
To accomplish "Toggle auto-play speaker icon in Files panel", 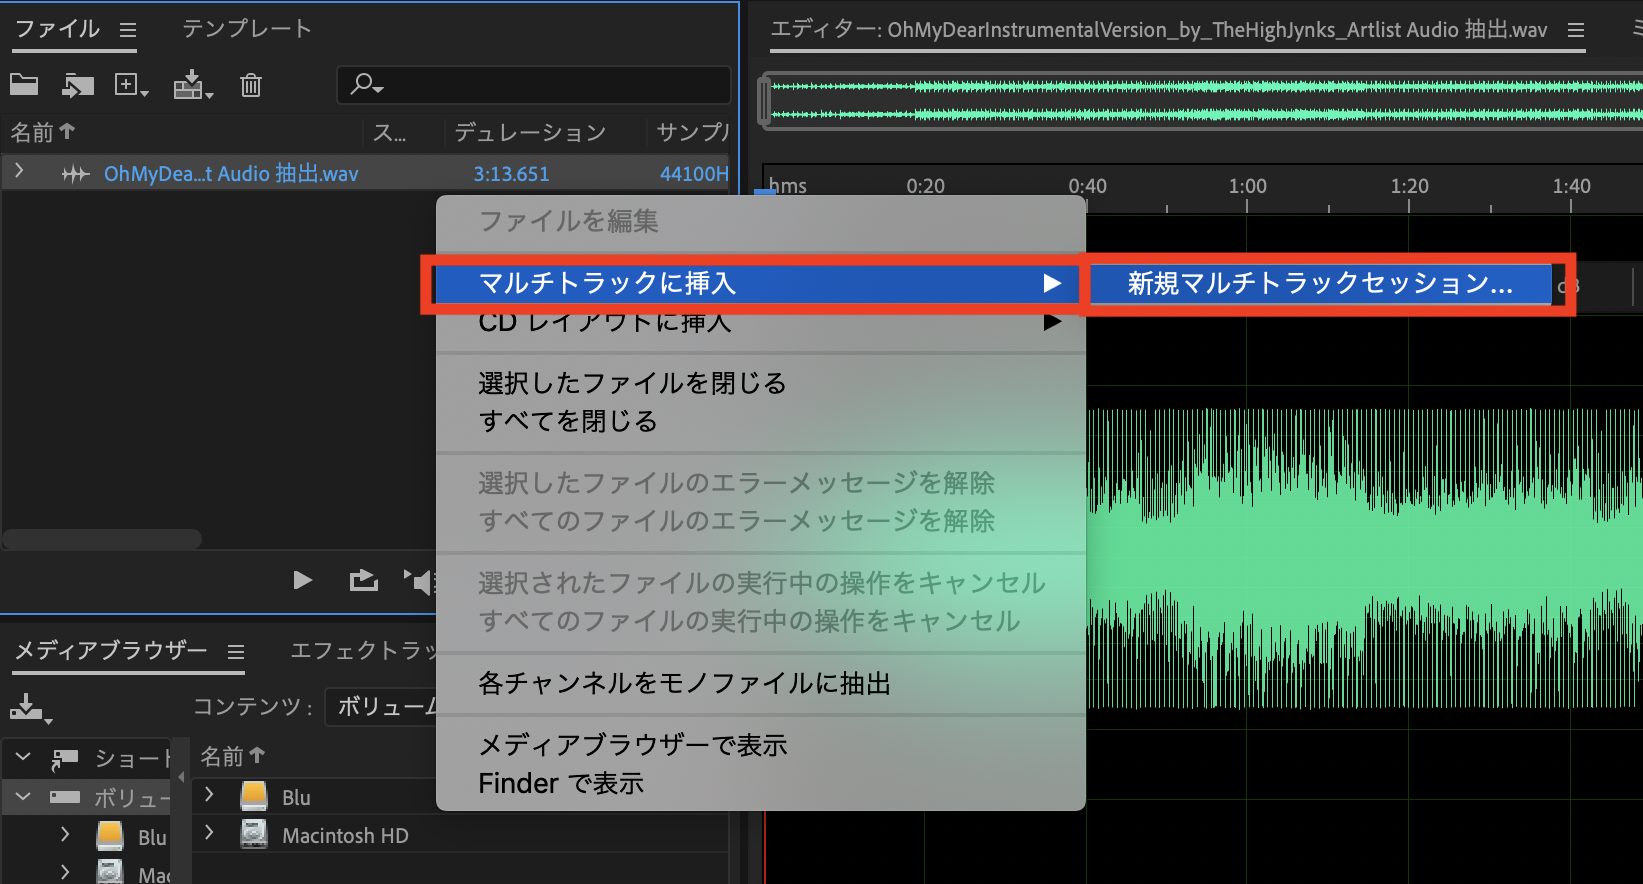I will 418,581.
